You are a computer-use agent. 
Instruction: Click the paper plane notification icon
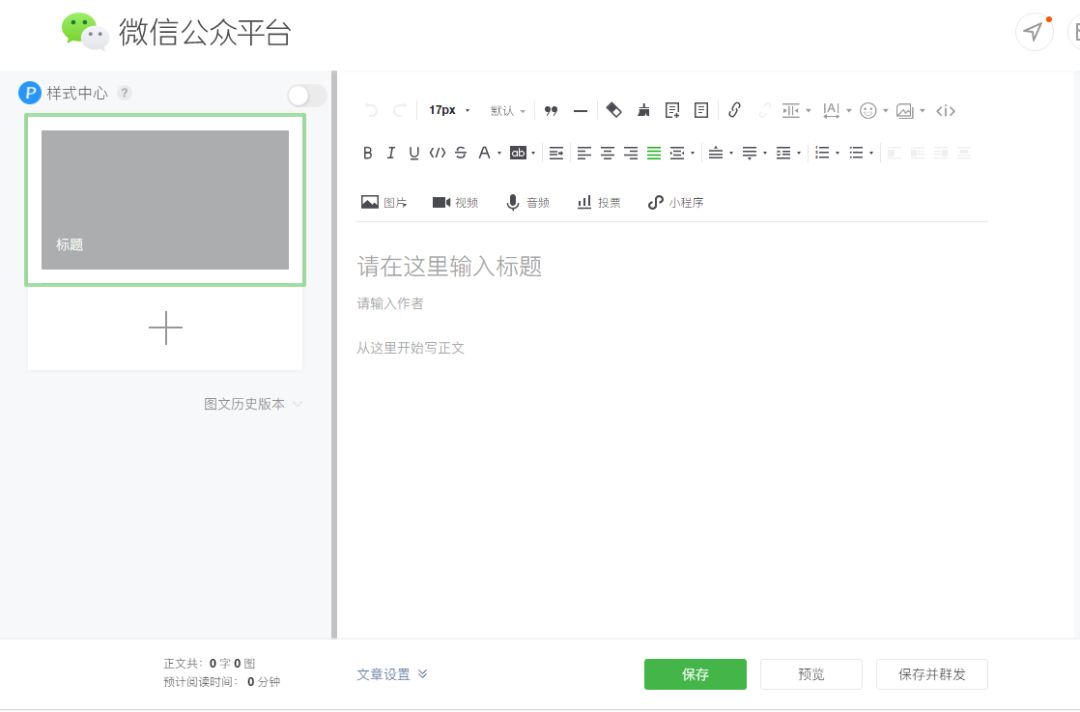coord(1034,31)
